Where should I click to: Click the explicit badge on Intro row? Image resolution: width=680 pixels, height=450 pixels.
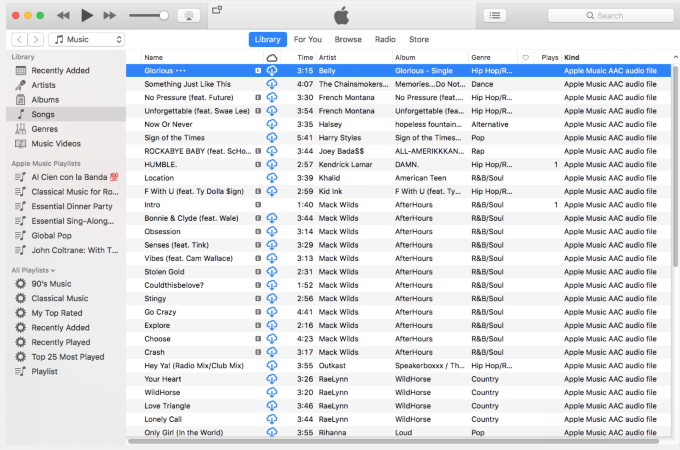click(x=258, y=205)
